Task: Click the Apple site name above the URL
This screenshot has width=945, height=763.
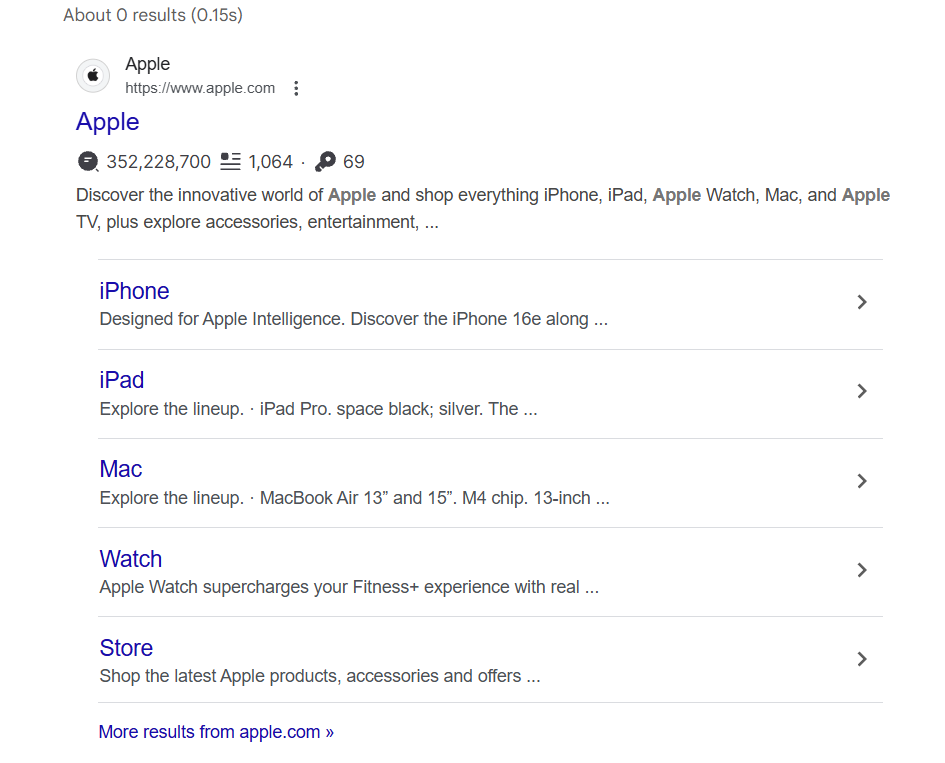Action: pos(148,64)
